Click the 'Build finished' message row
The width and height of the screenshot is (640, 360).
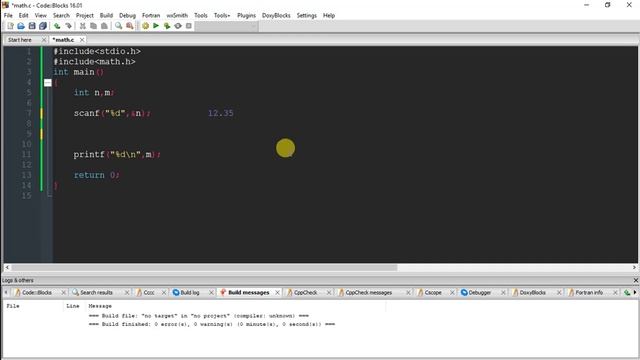point(212,324)
